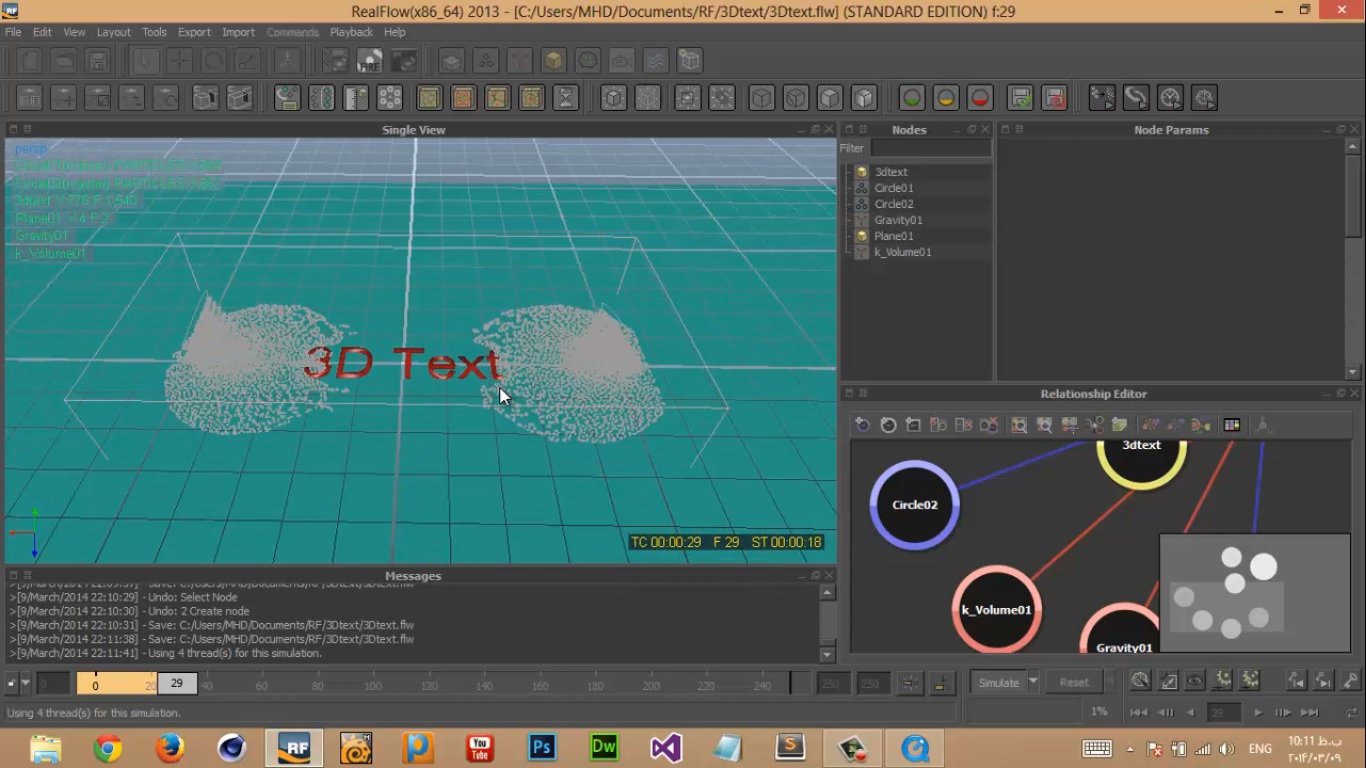Image resolution: width=1366 pixels, height=768 pixels.
Task: Open the Edit menu
Action: [x=42, y=32]
